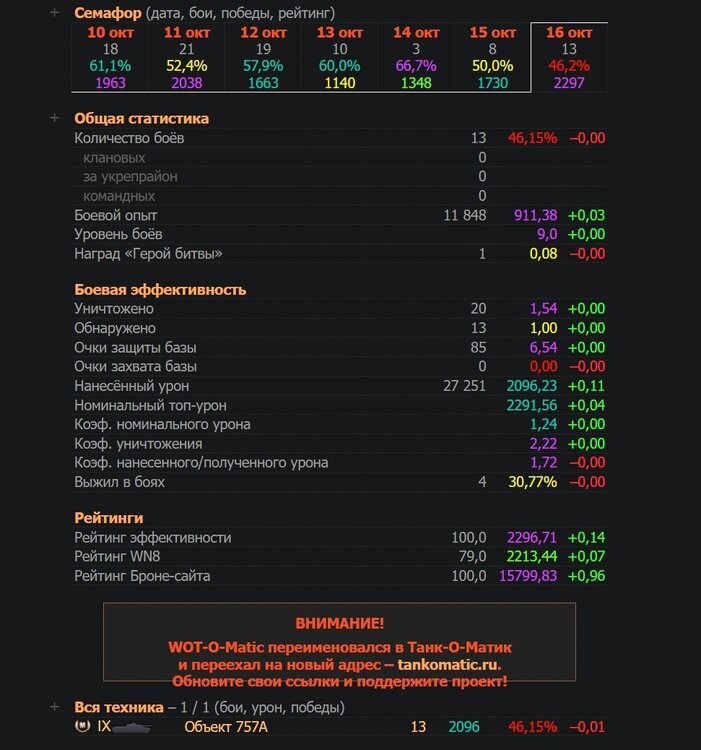Click the Коэф. нанесенного/полученного урона label
Screen dimensions: 701x750
[201, 463]
